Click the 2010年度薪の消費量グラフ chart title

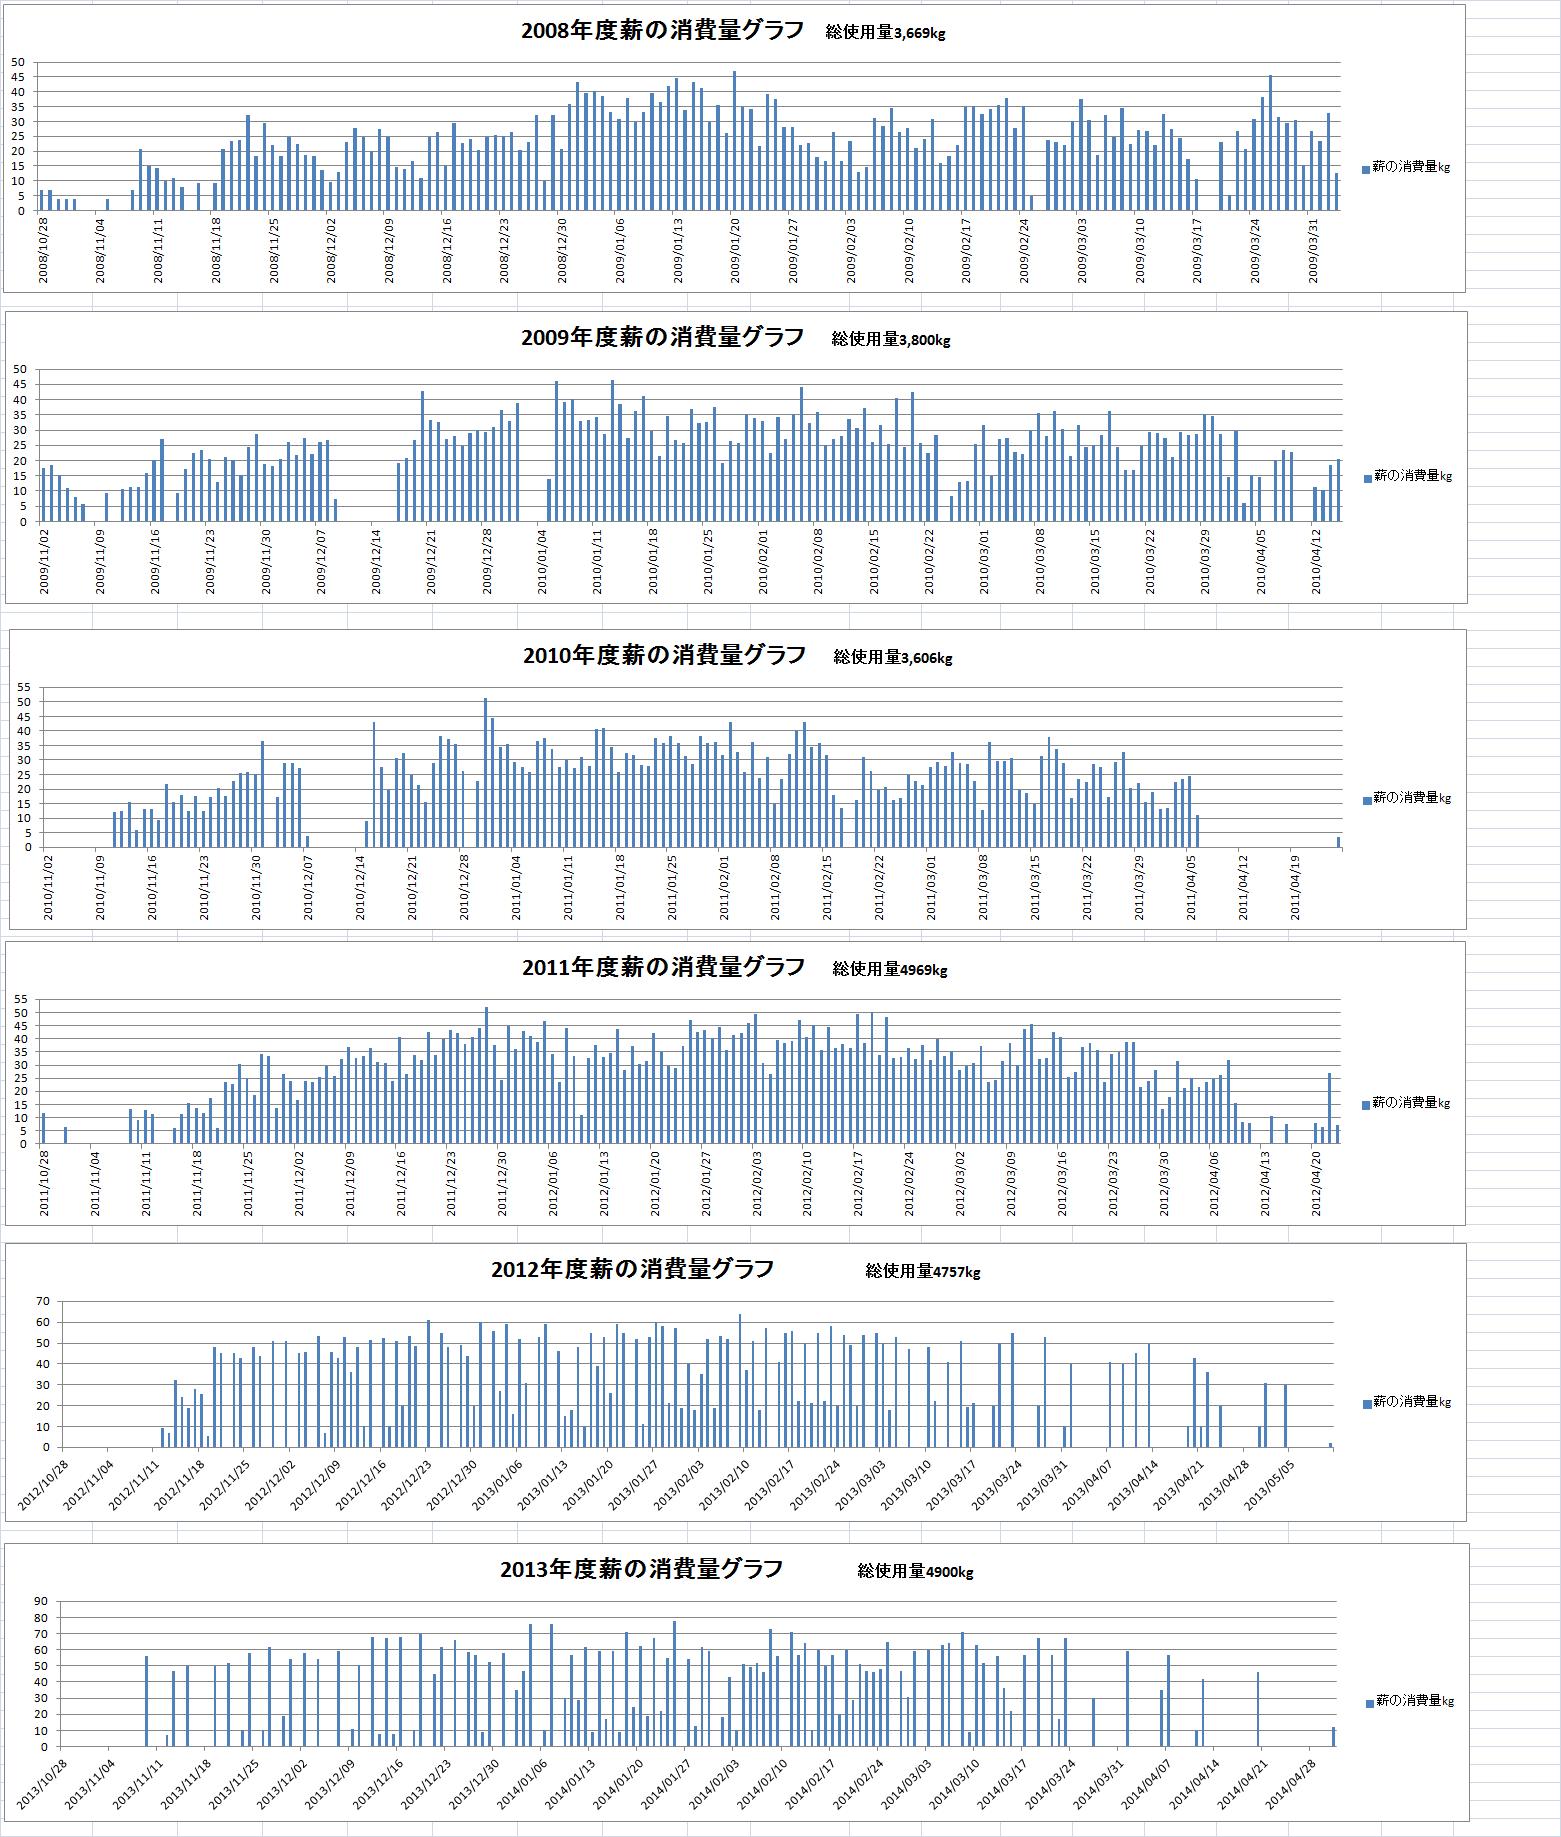tap(664, 655)
